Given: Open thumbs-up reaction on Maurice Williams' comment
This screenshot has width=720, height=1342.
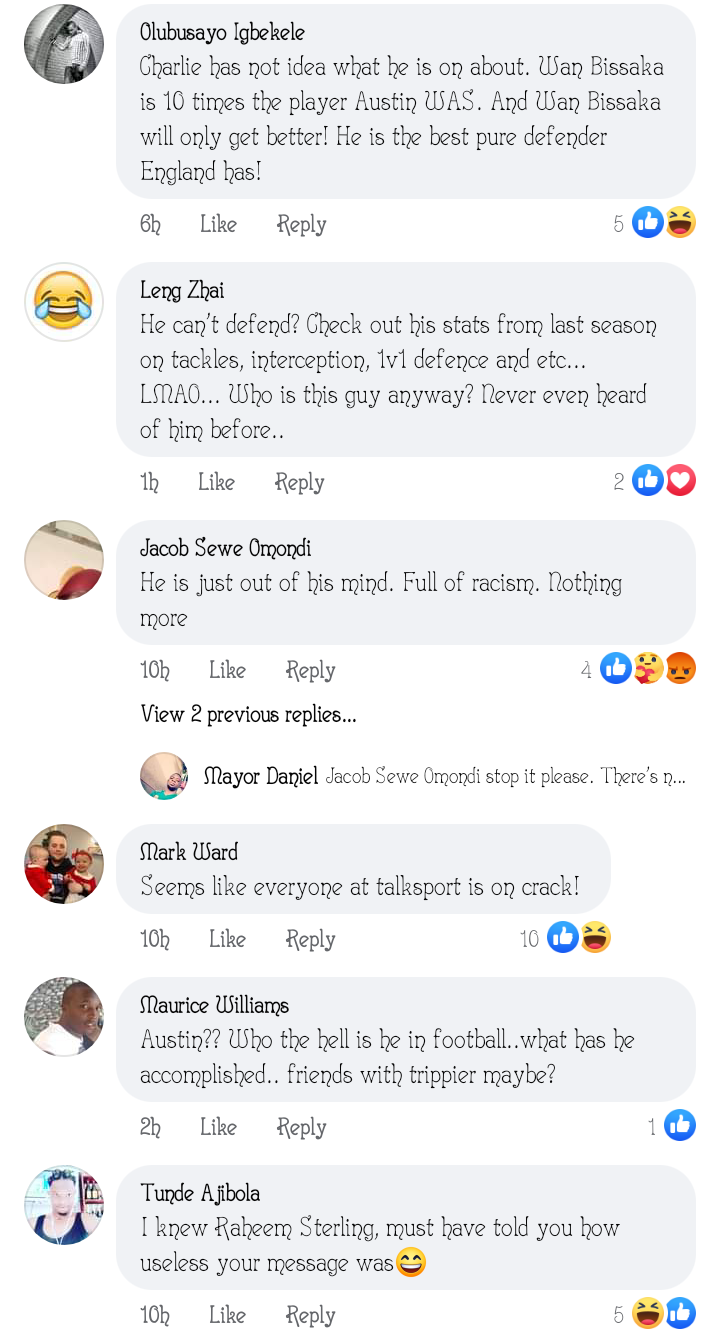Looking at the screenshot, I should click(x=680, y=1126).
